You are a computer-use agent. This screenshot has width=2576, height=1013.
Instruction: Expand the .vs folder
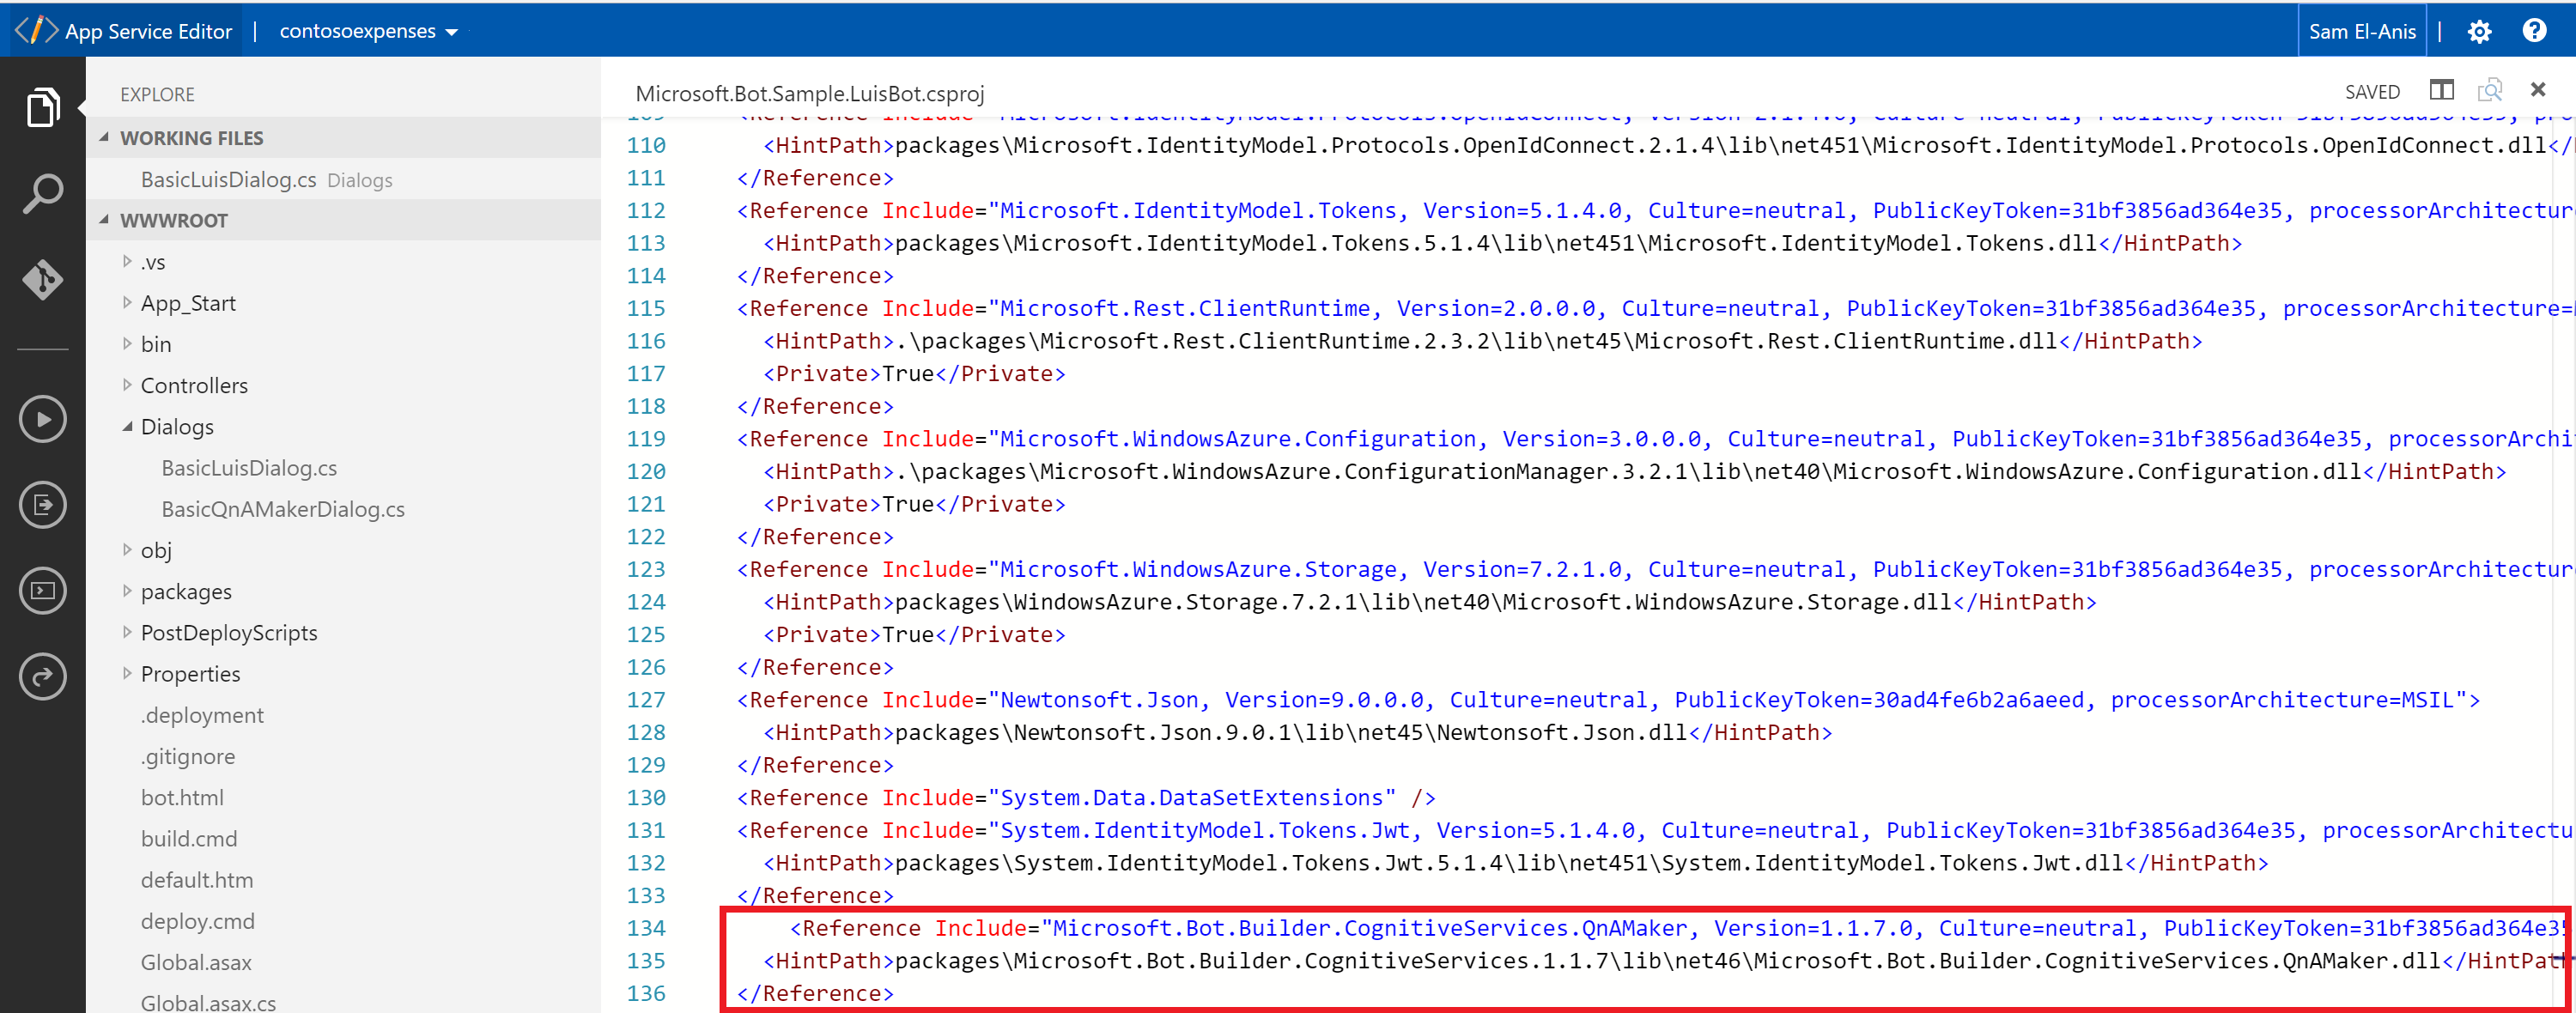point(127,261)
